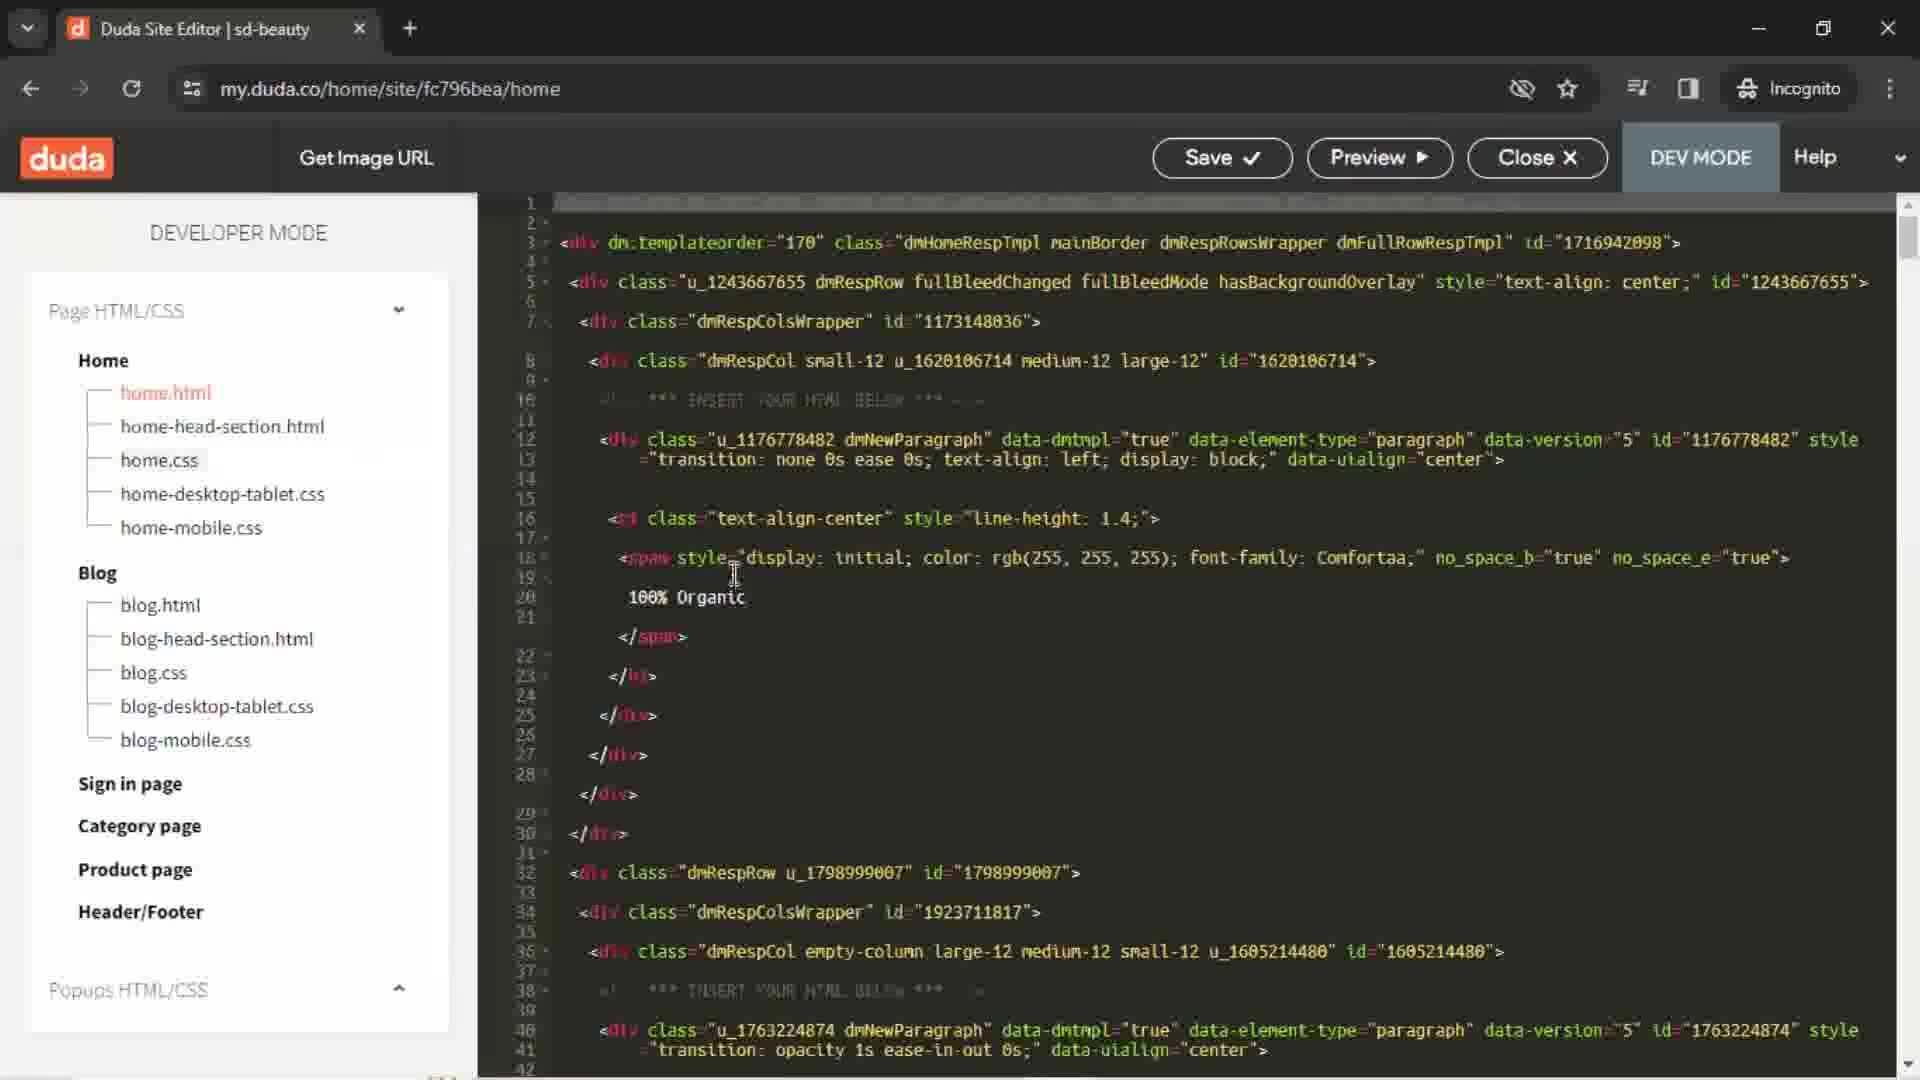This screenshot has width=1920, height=1080.
Task: Expand the Product page item
Action: [x=135, y=870]
